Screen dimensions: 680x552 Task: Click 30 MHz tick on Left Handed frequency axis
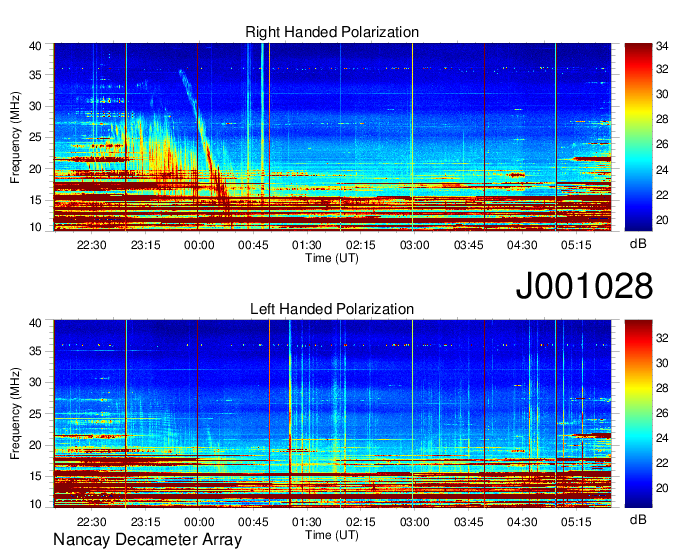point(35,382)
